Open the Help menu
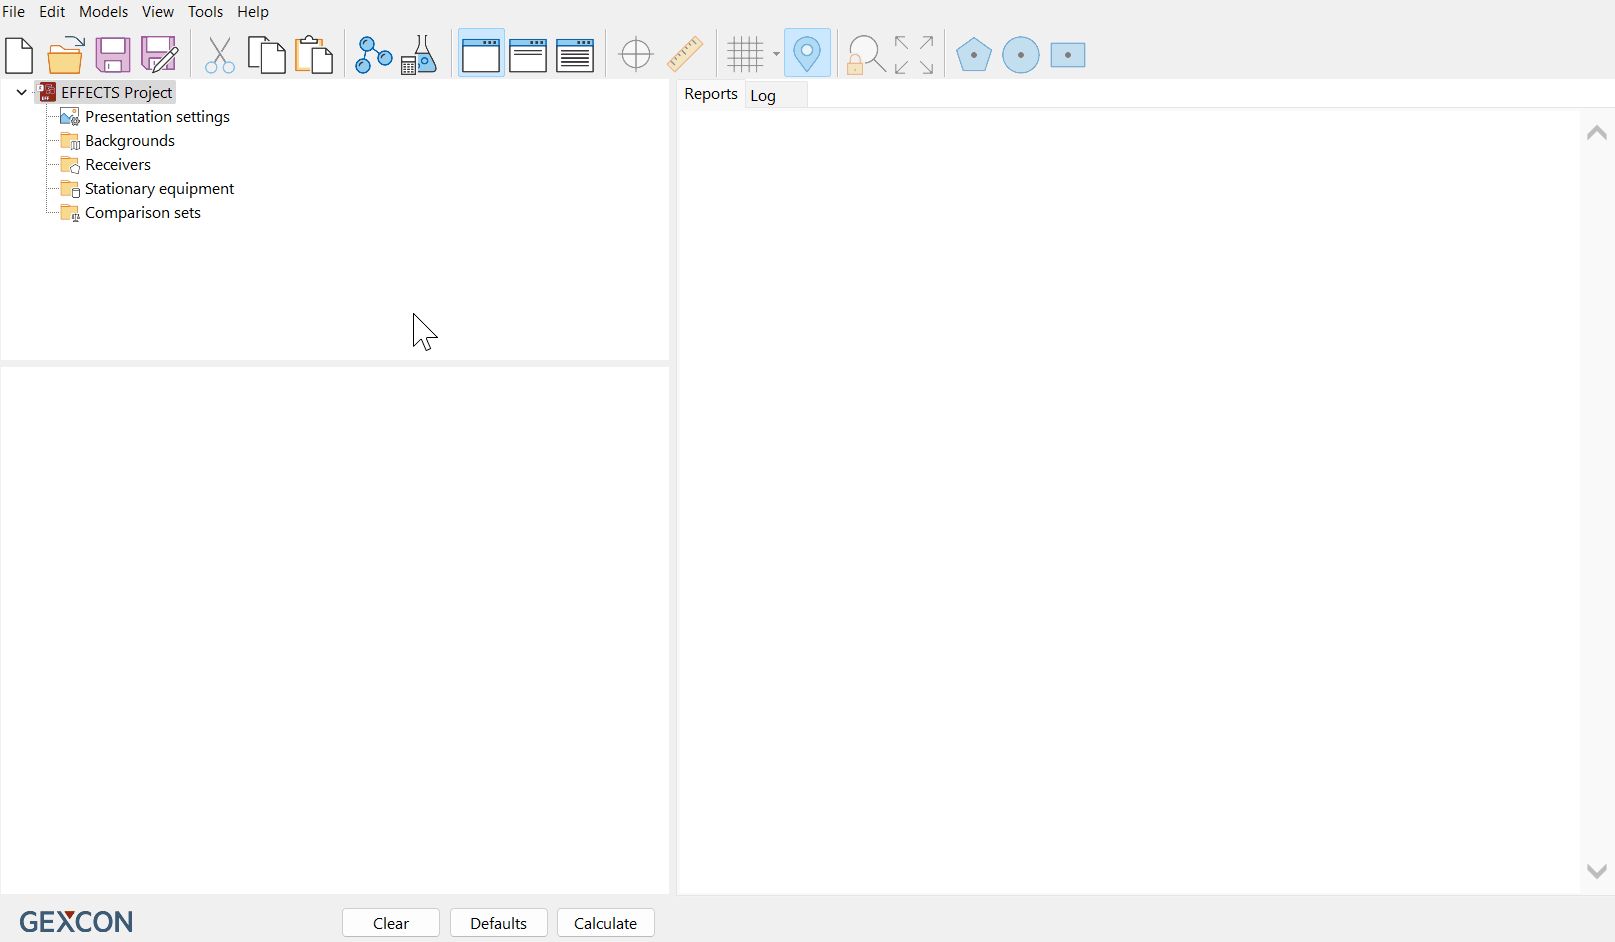Viewport: 1615px width, 942px height. coord(253,12)
